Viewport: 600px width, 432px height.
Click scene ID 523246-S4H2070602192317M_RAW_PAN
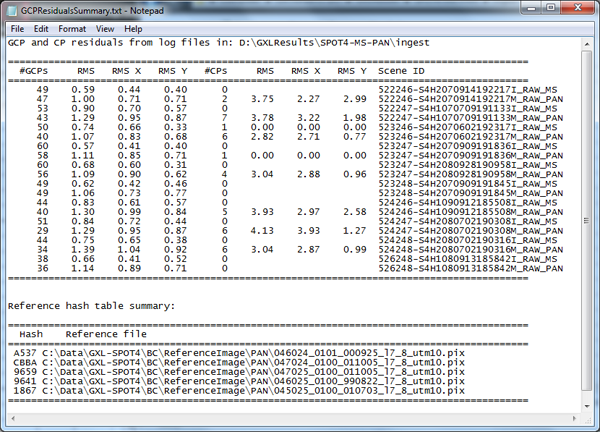[471, 137]
